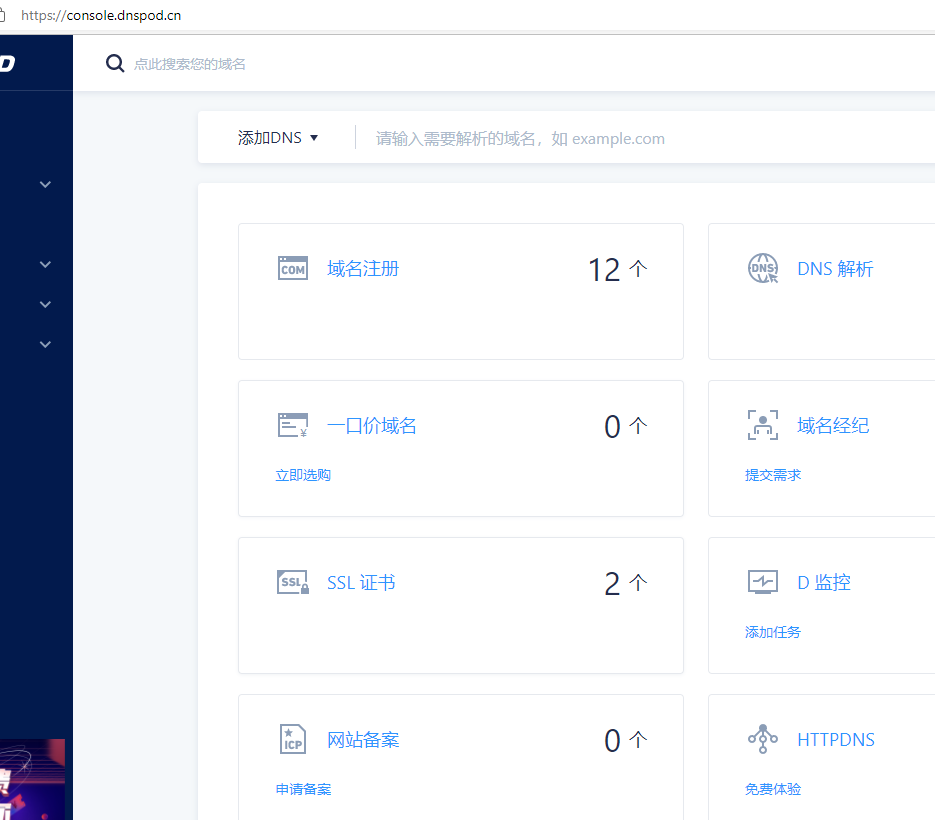Viewport: 935px width, 820px height.
Task: Click the search magnifier icon
Action: (x=114, y=63)
